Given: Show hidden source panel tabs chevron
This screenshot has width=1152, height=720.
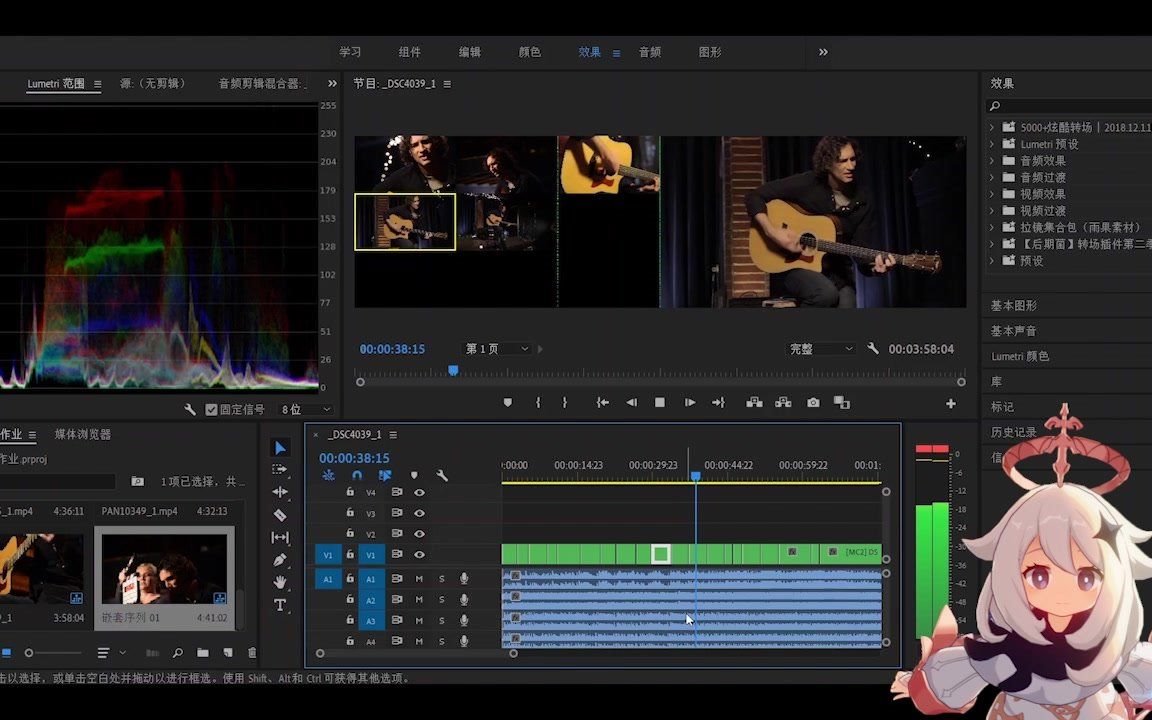Looking at the screenshot, I should (x=332, y=84).
